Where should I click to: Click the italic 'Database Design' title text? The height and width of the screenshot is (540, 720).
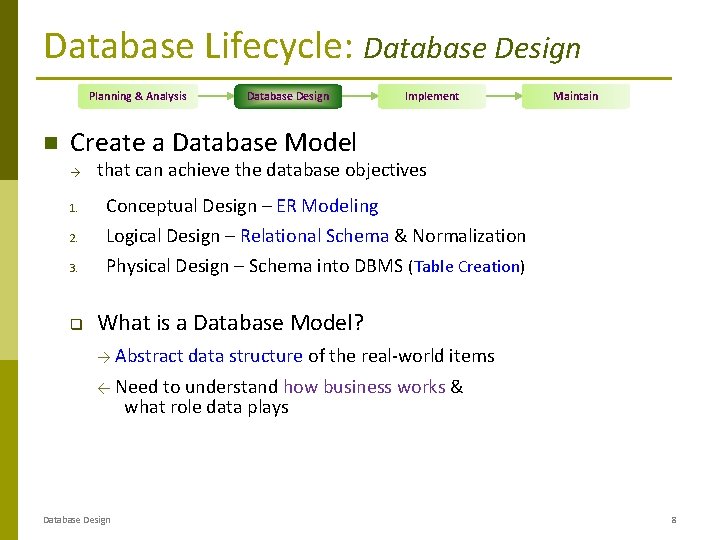(472, 48)
